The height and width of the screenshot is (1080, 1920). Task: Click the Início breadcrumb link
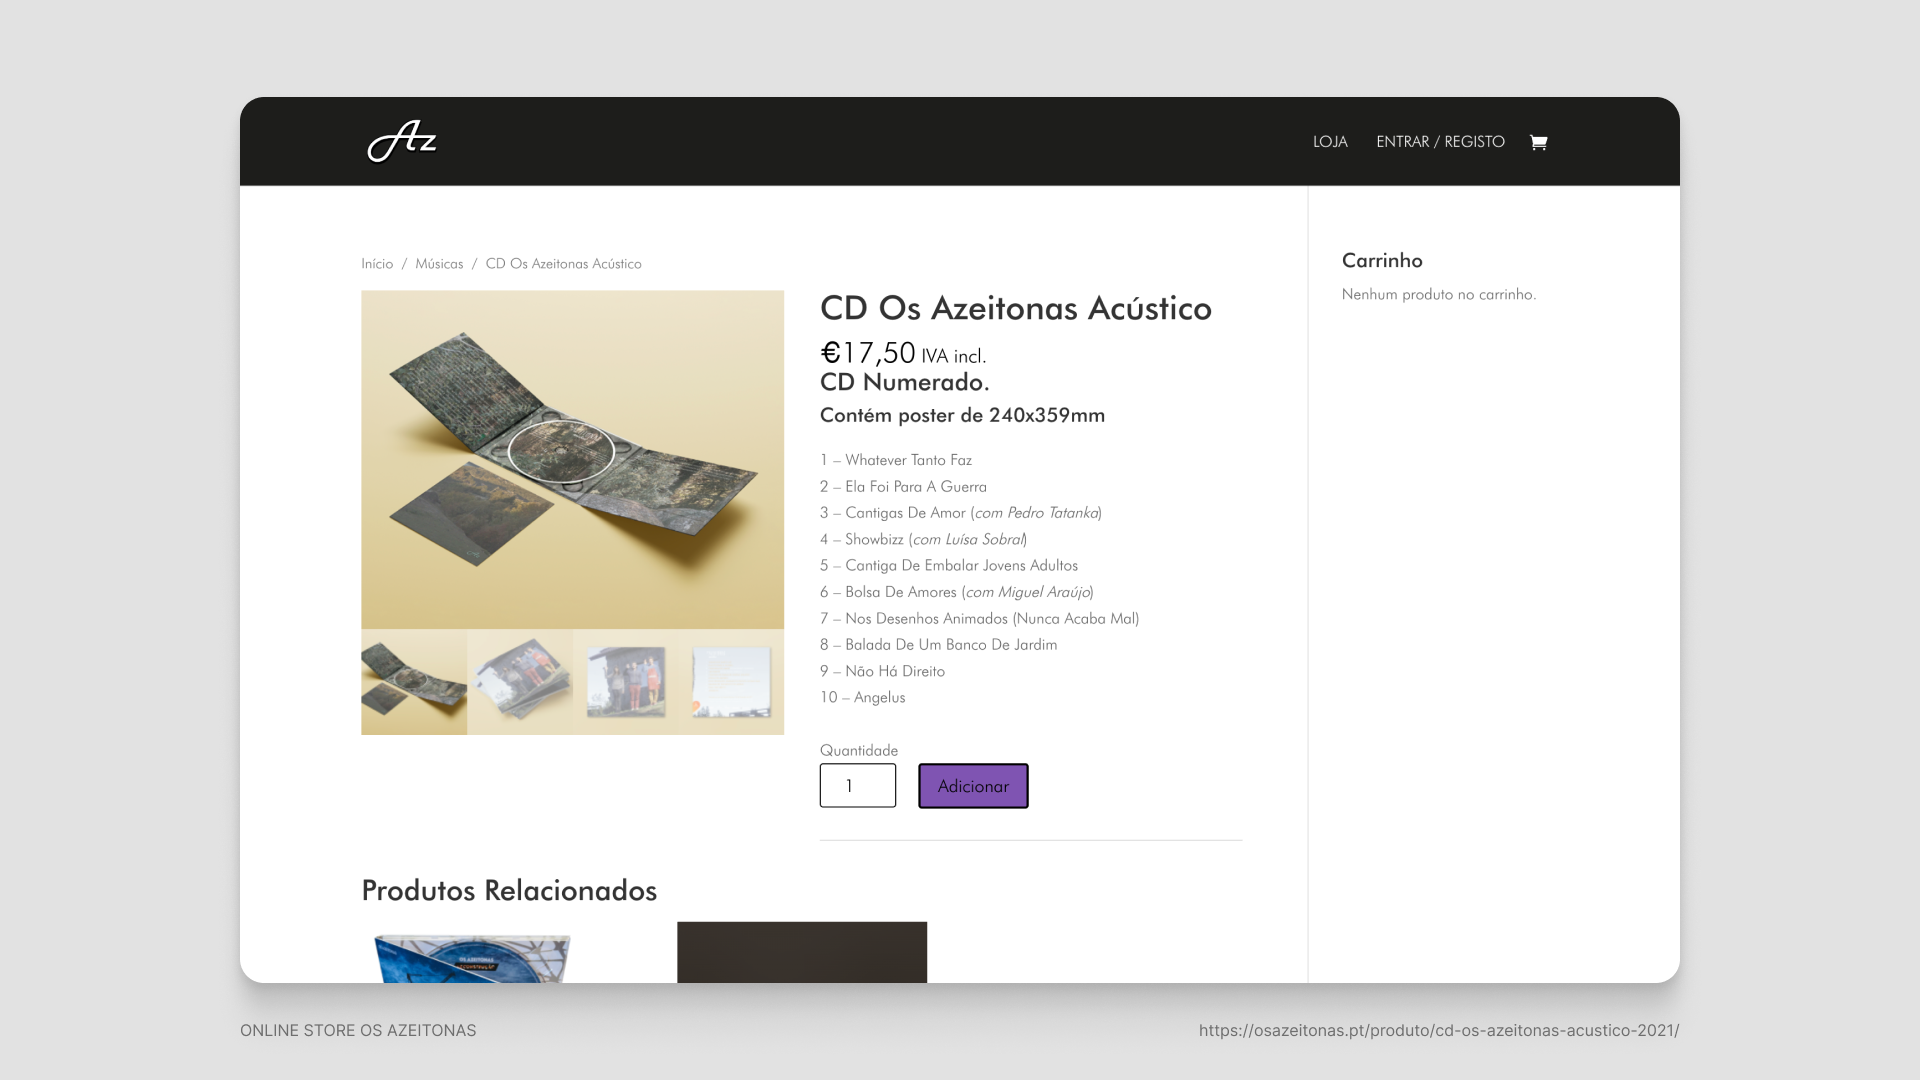click(377, 264)
